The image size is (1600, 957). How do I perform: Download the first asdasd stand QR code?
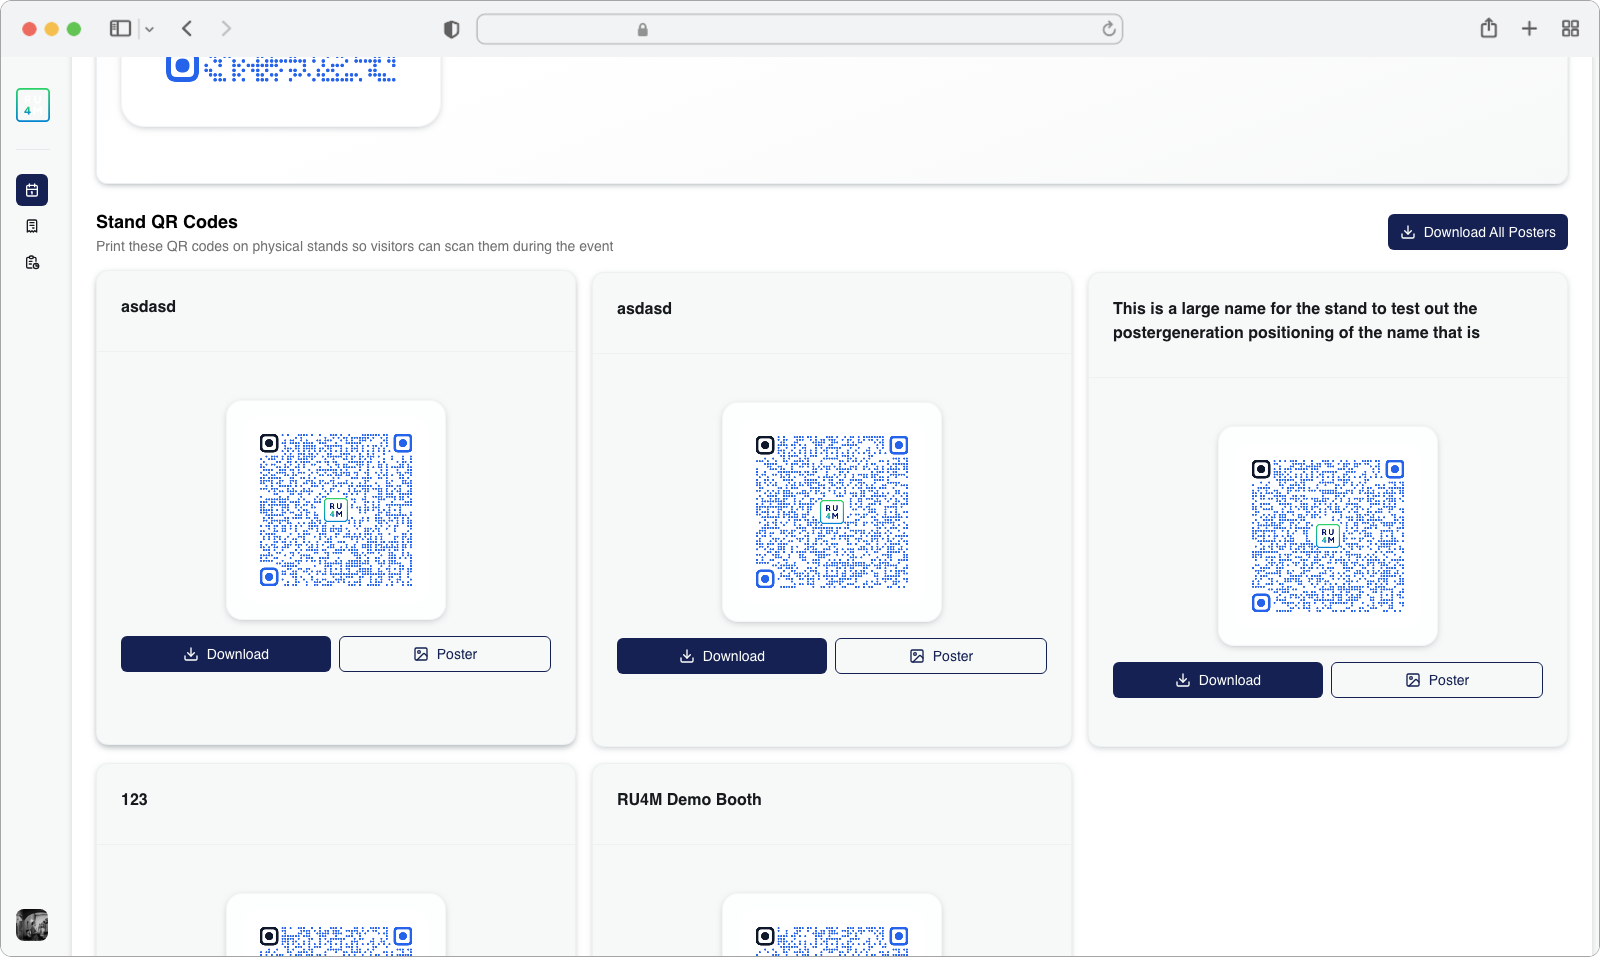(226, 654)
